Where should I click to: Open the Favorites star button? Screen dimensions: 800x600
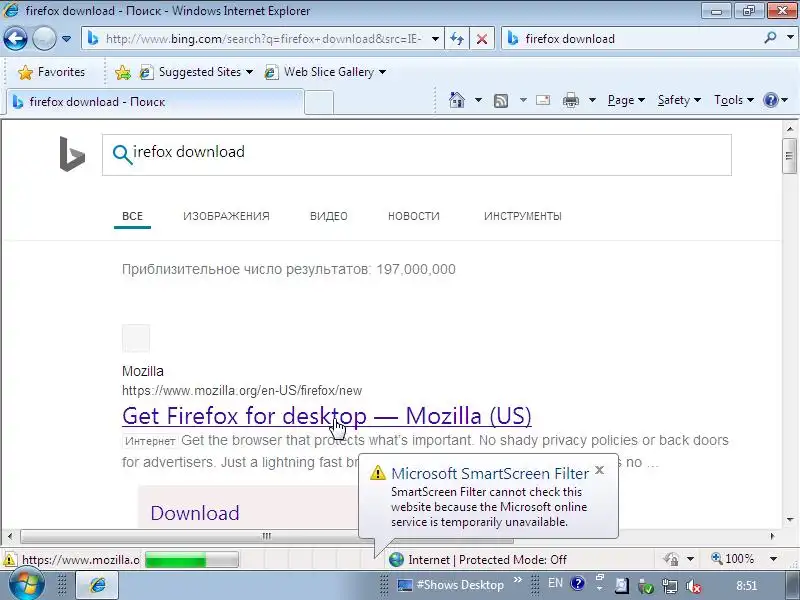click(x=51, y=72)
